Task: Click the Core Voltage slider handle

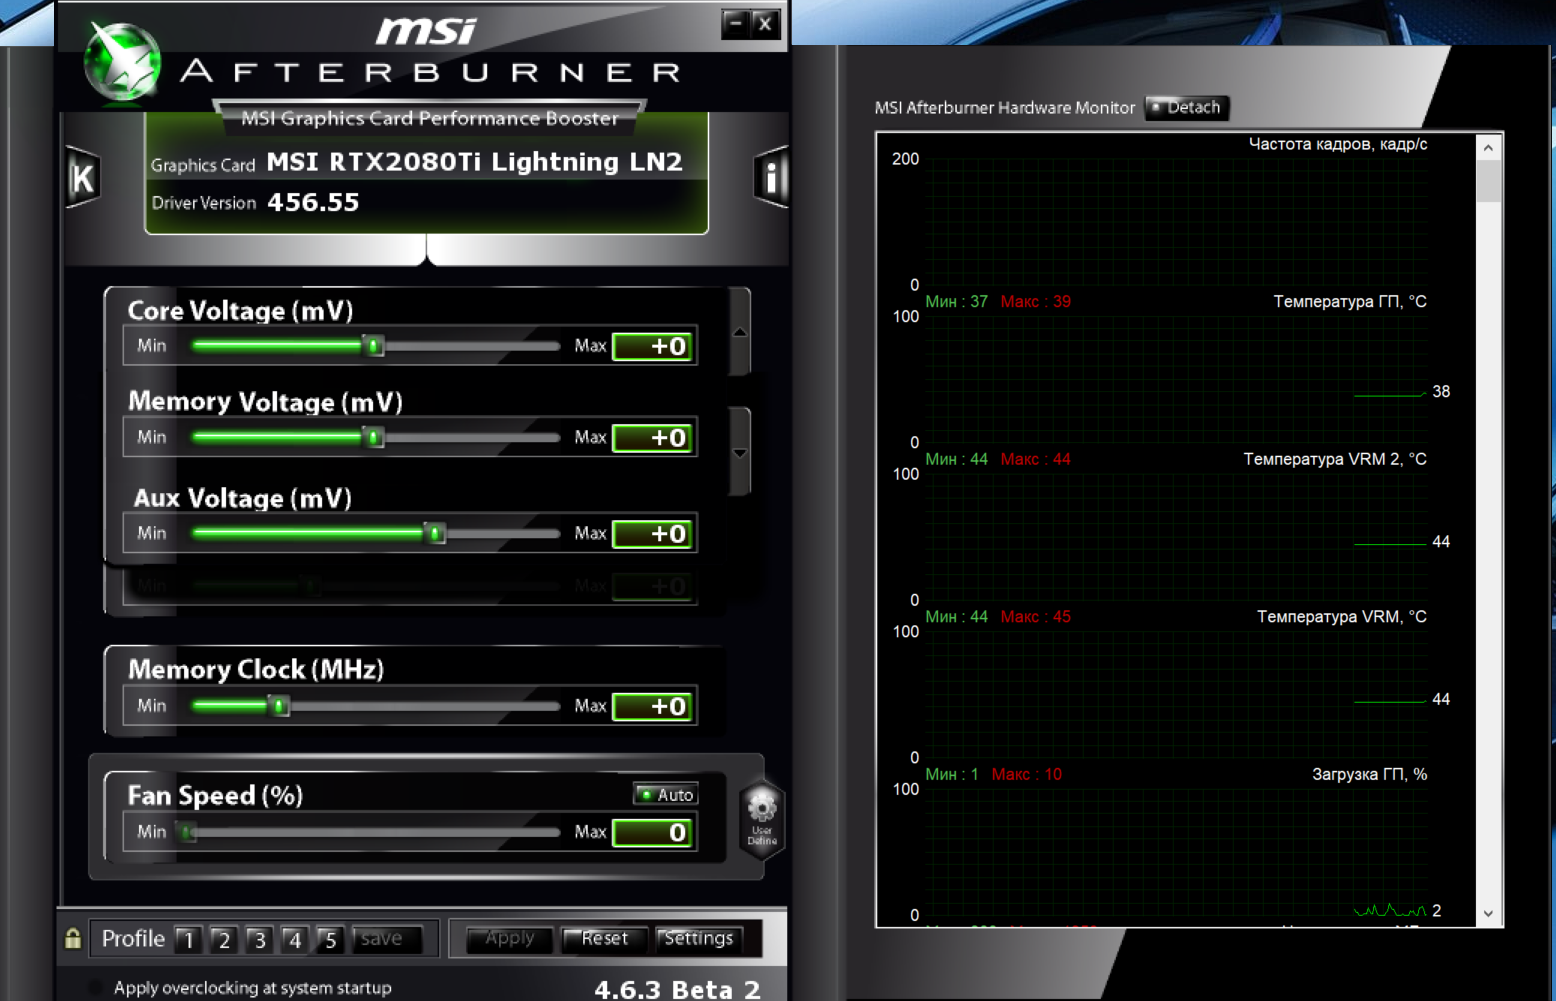Action: (x=374, y=346)
